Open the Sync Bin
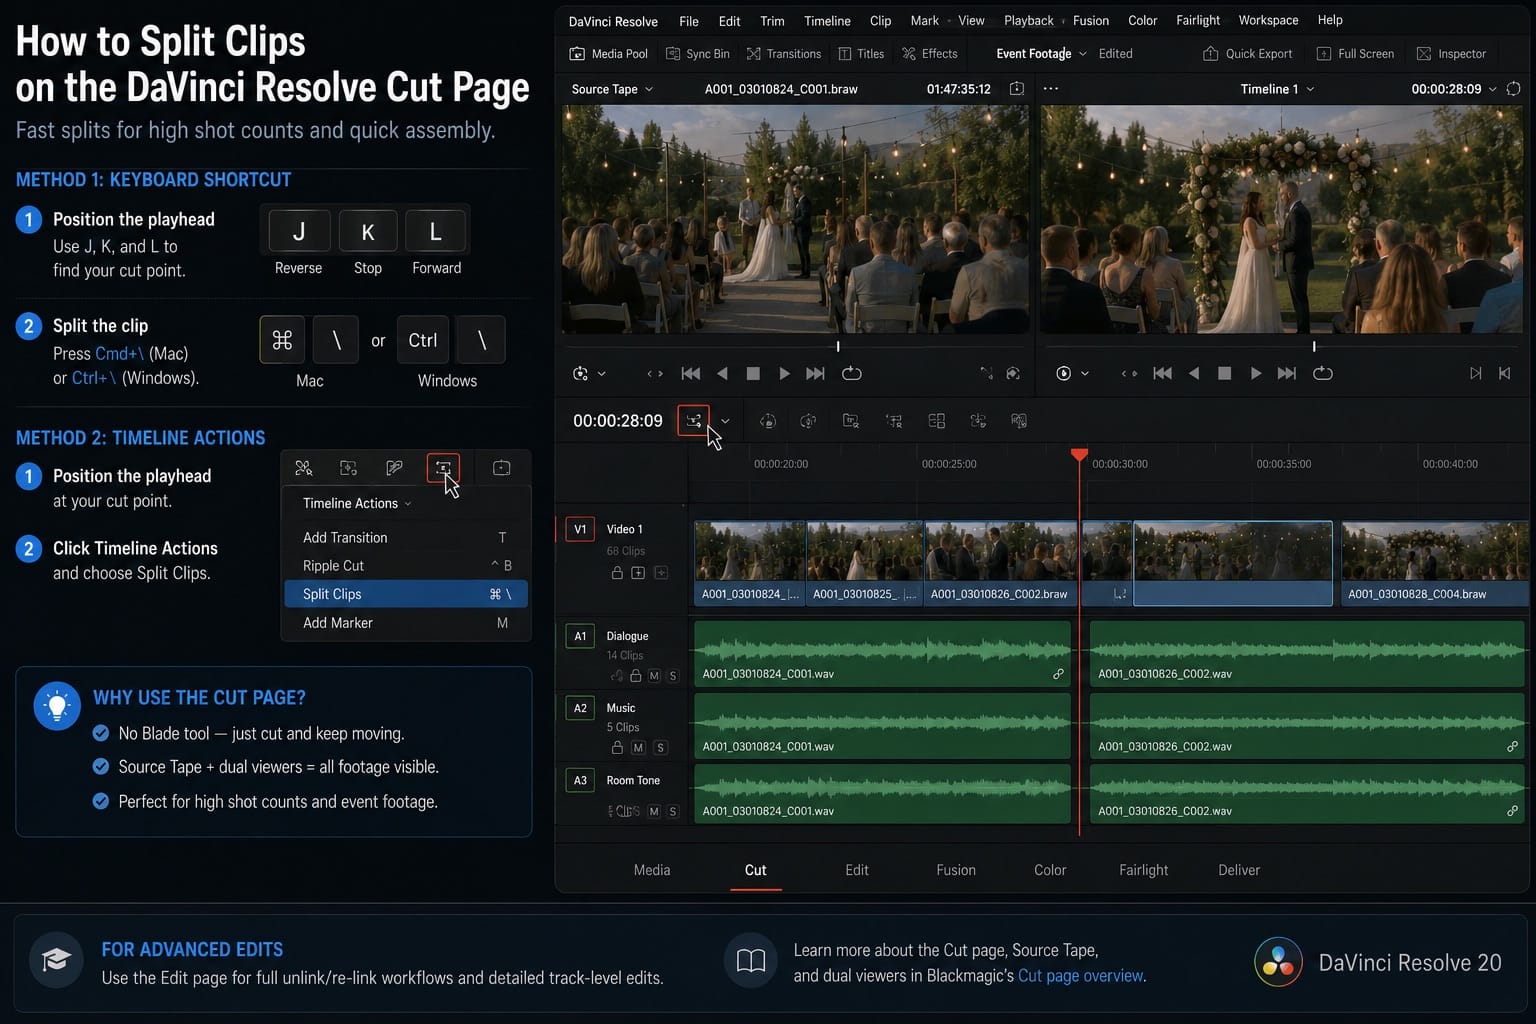This screenshot has width=1536, height=1024. (697, 54)
